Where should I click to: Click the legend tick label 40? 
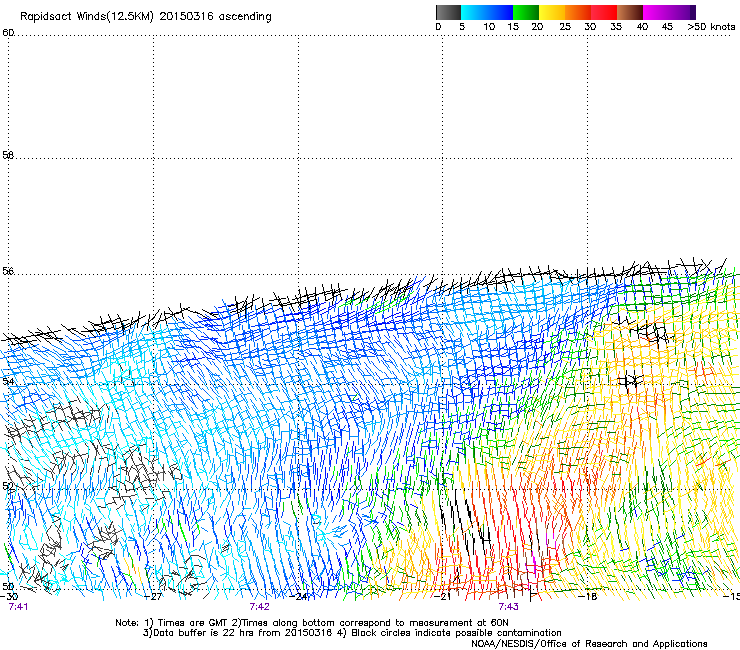point(642,27)
